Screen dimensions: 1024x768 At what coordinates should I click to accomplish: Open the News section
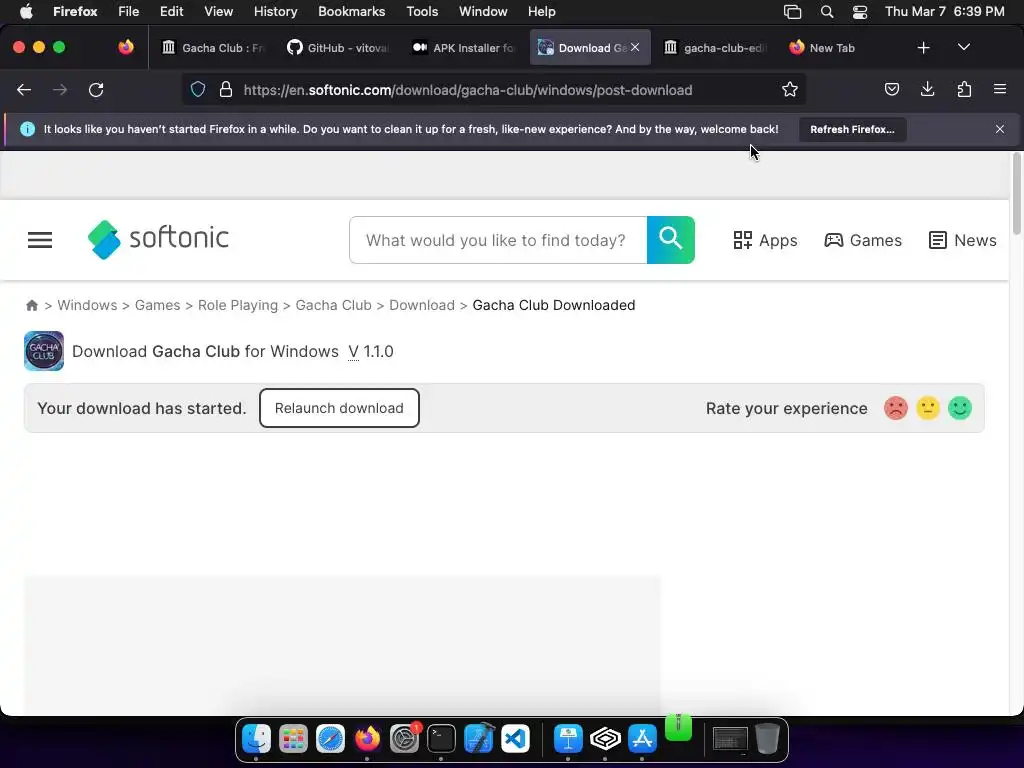click(962, 240)
